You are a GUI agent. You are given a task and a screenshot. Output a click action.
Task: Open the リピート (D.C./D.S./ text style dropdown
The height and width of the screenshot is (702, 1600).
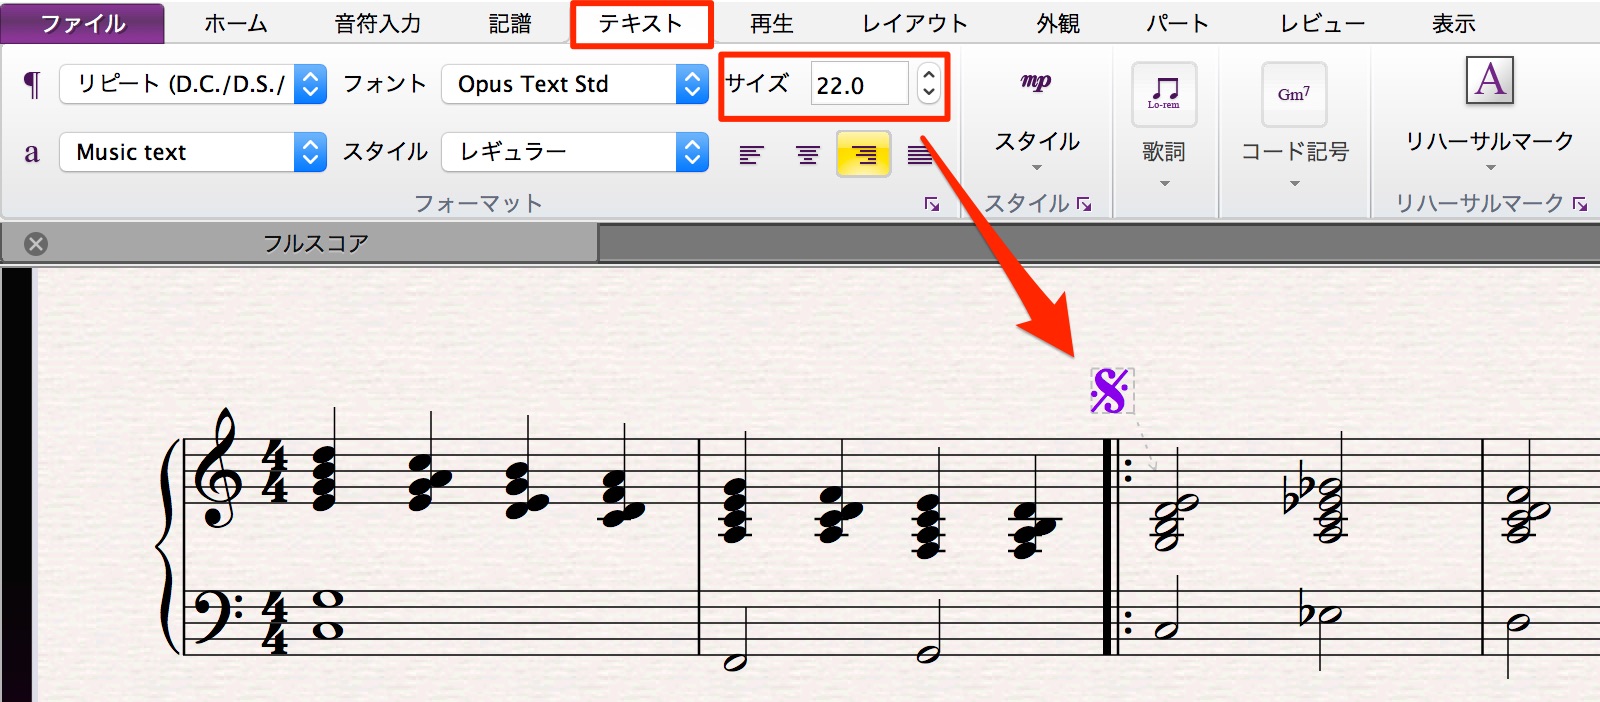click(x=193, y=84)
